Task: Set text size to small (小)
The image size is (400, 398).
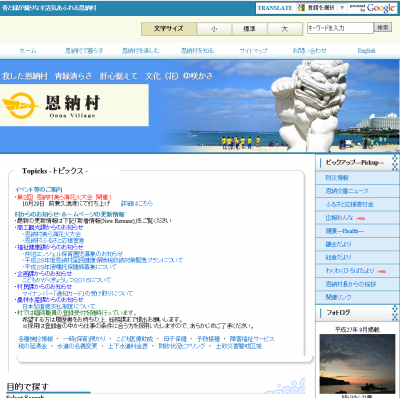Action: pos(214,29)
